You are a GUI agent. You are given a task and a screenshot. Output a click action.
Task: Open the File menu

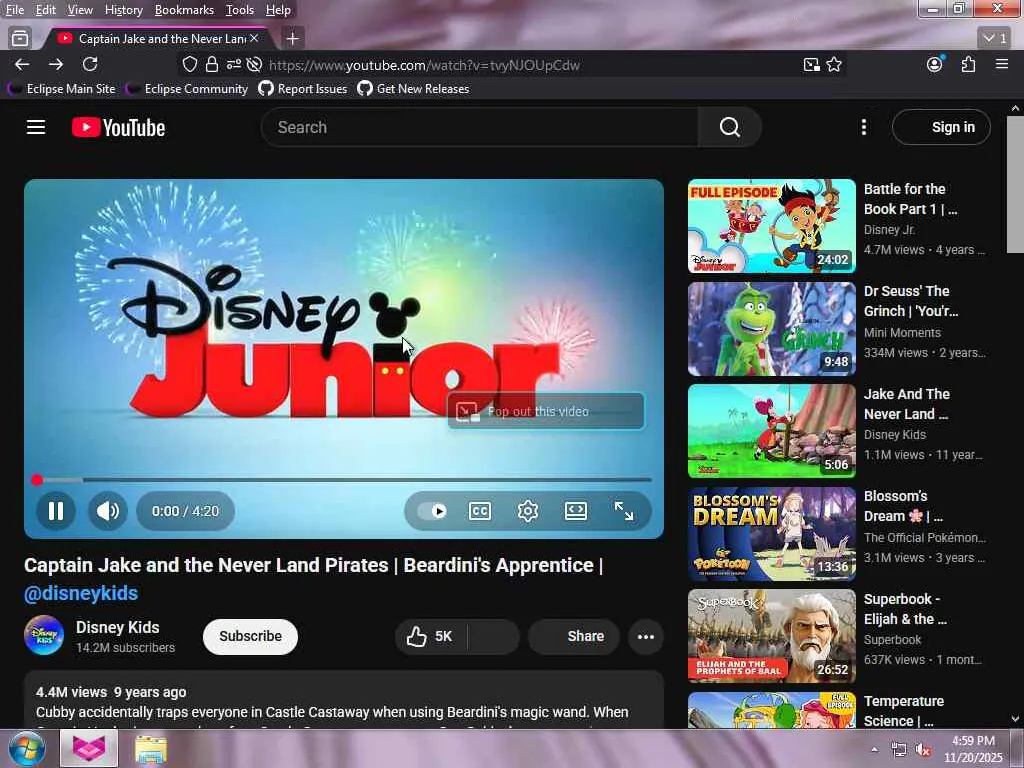14,10
